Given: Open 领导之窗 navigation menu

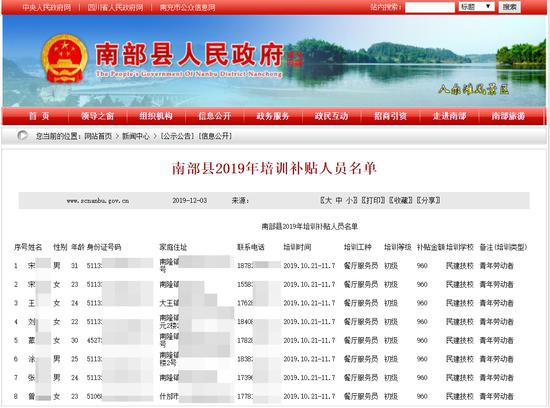Looking at the screenshot, I should pos(97,116).
